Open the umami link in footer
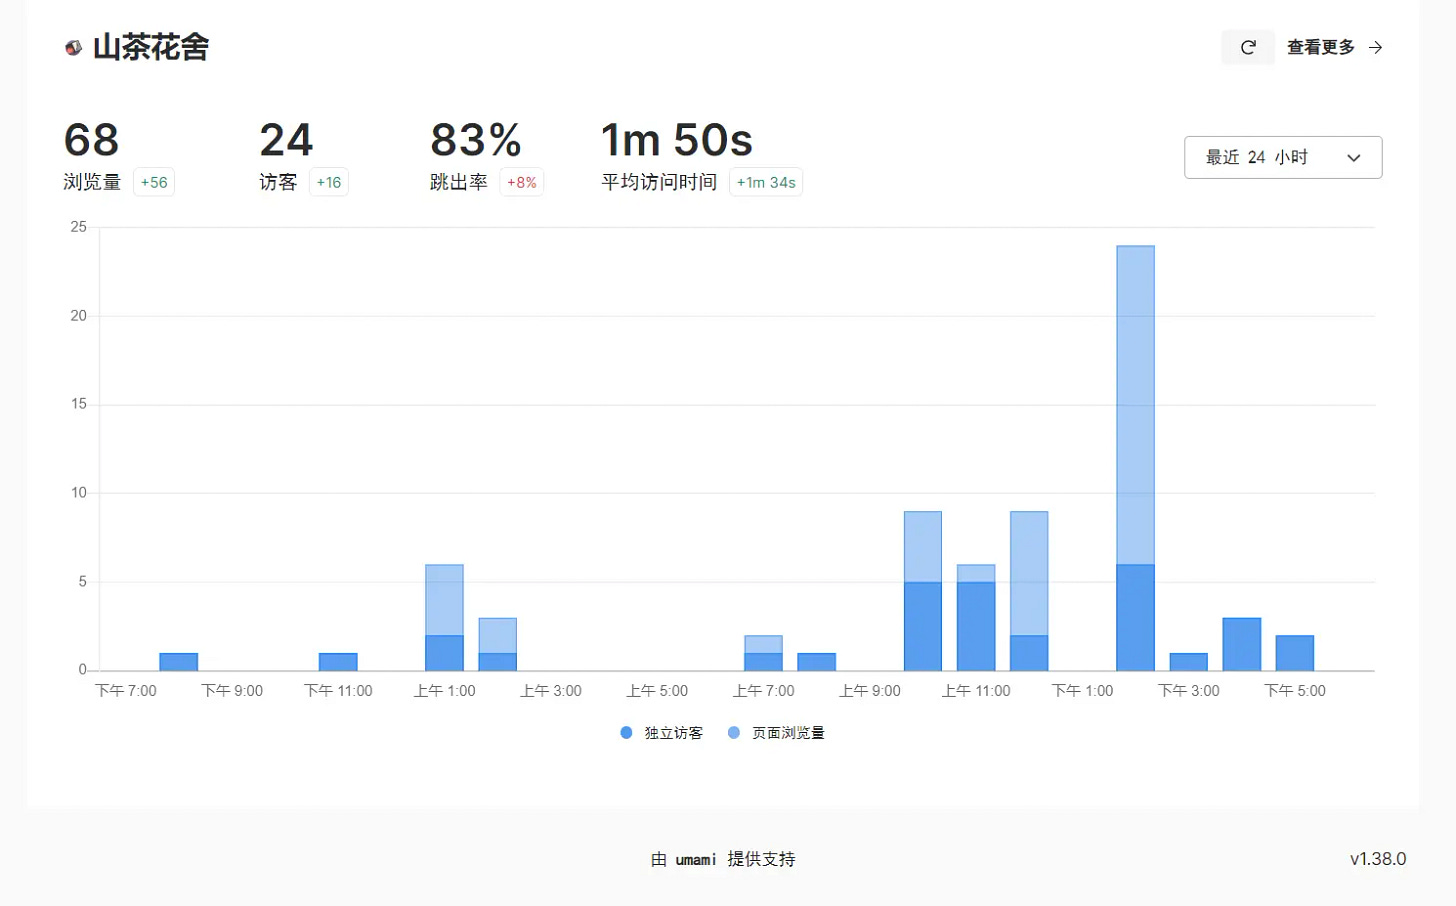1456x906 pixels. [696, 859]
